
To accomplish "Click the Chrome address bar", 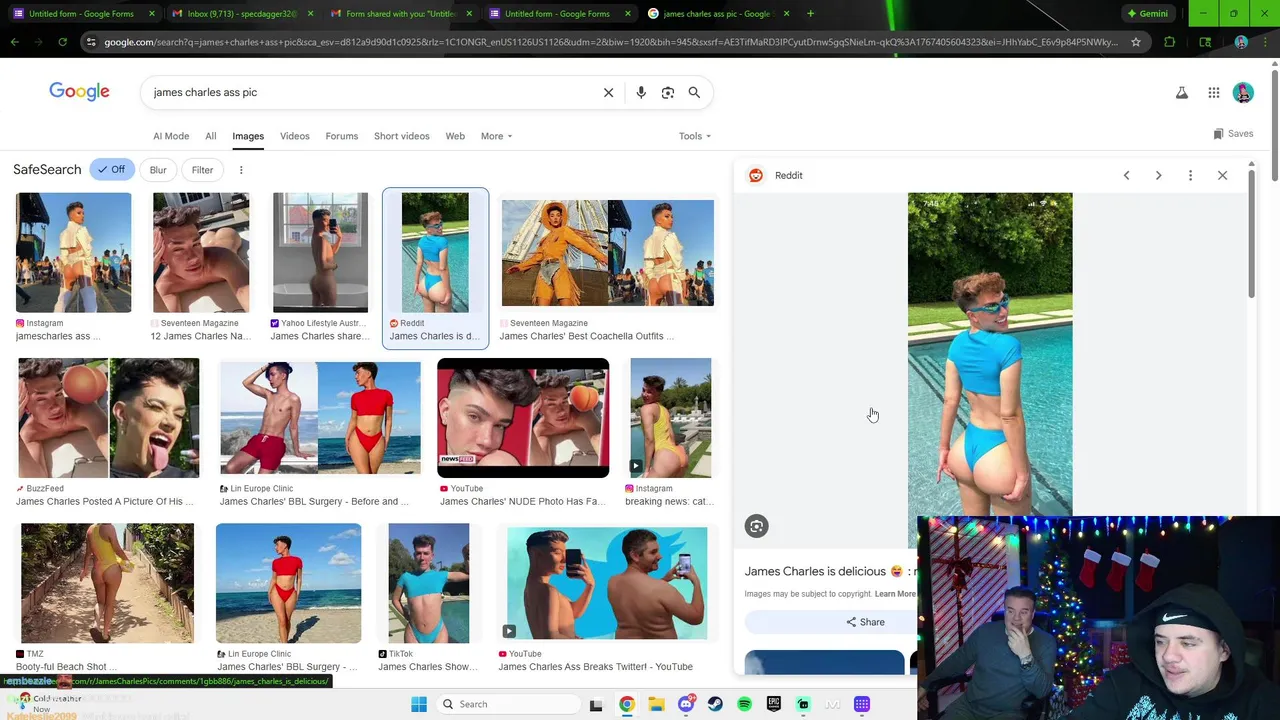I will 610,42.
